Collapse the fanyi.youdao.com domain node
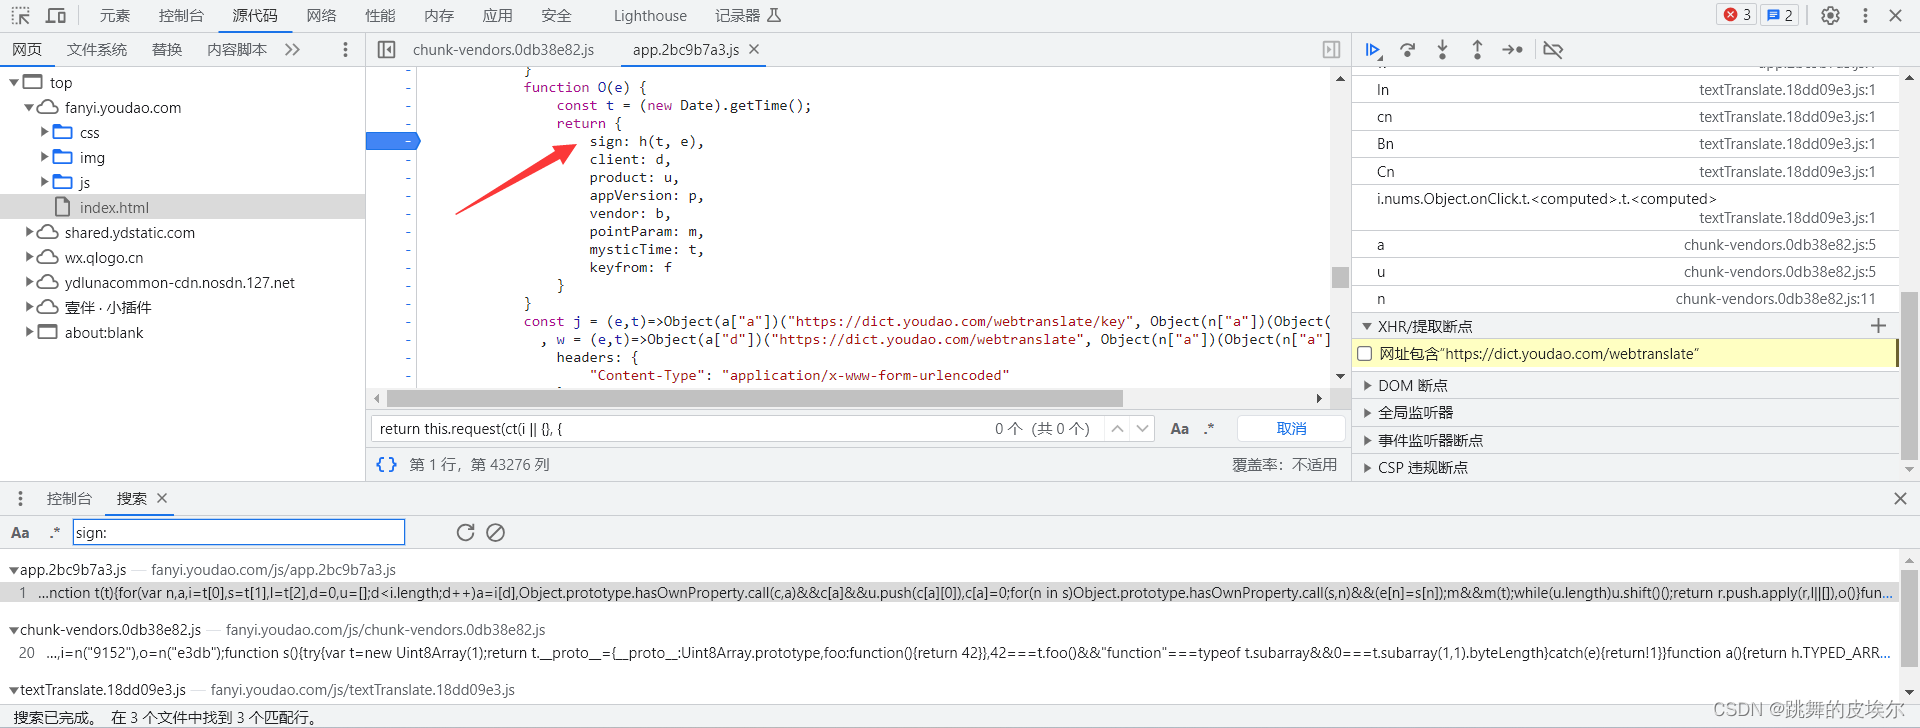1920x728 pixels. click(x=29, y=107)
